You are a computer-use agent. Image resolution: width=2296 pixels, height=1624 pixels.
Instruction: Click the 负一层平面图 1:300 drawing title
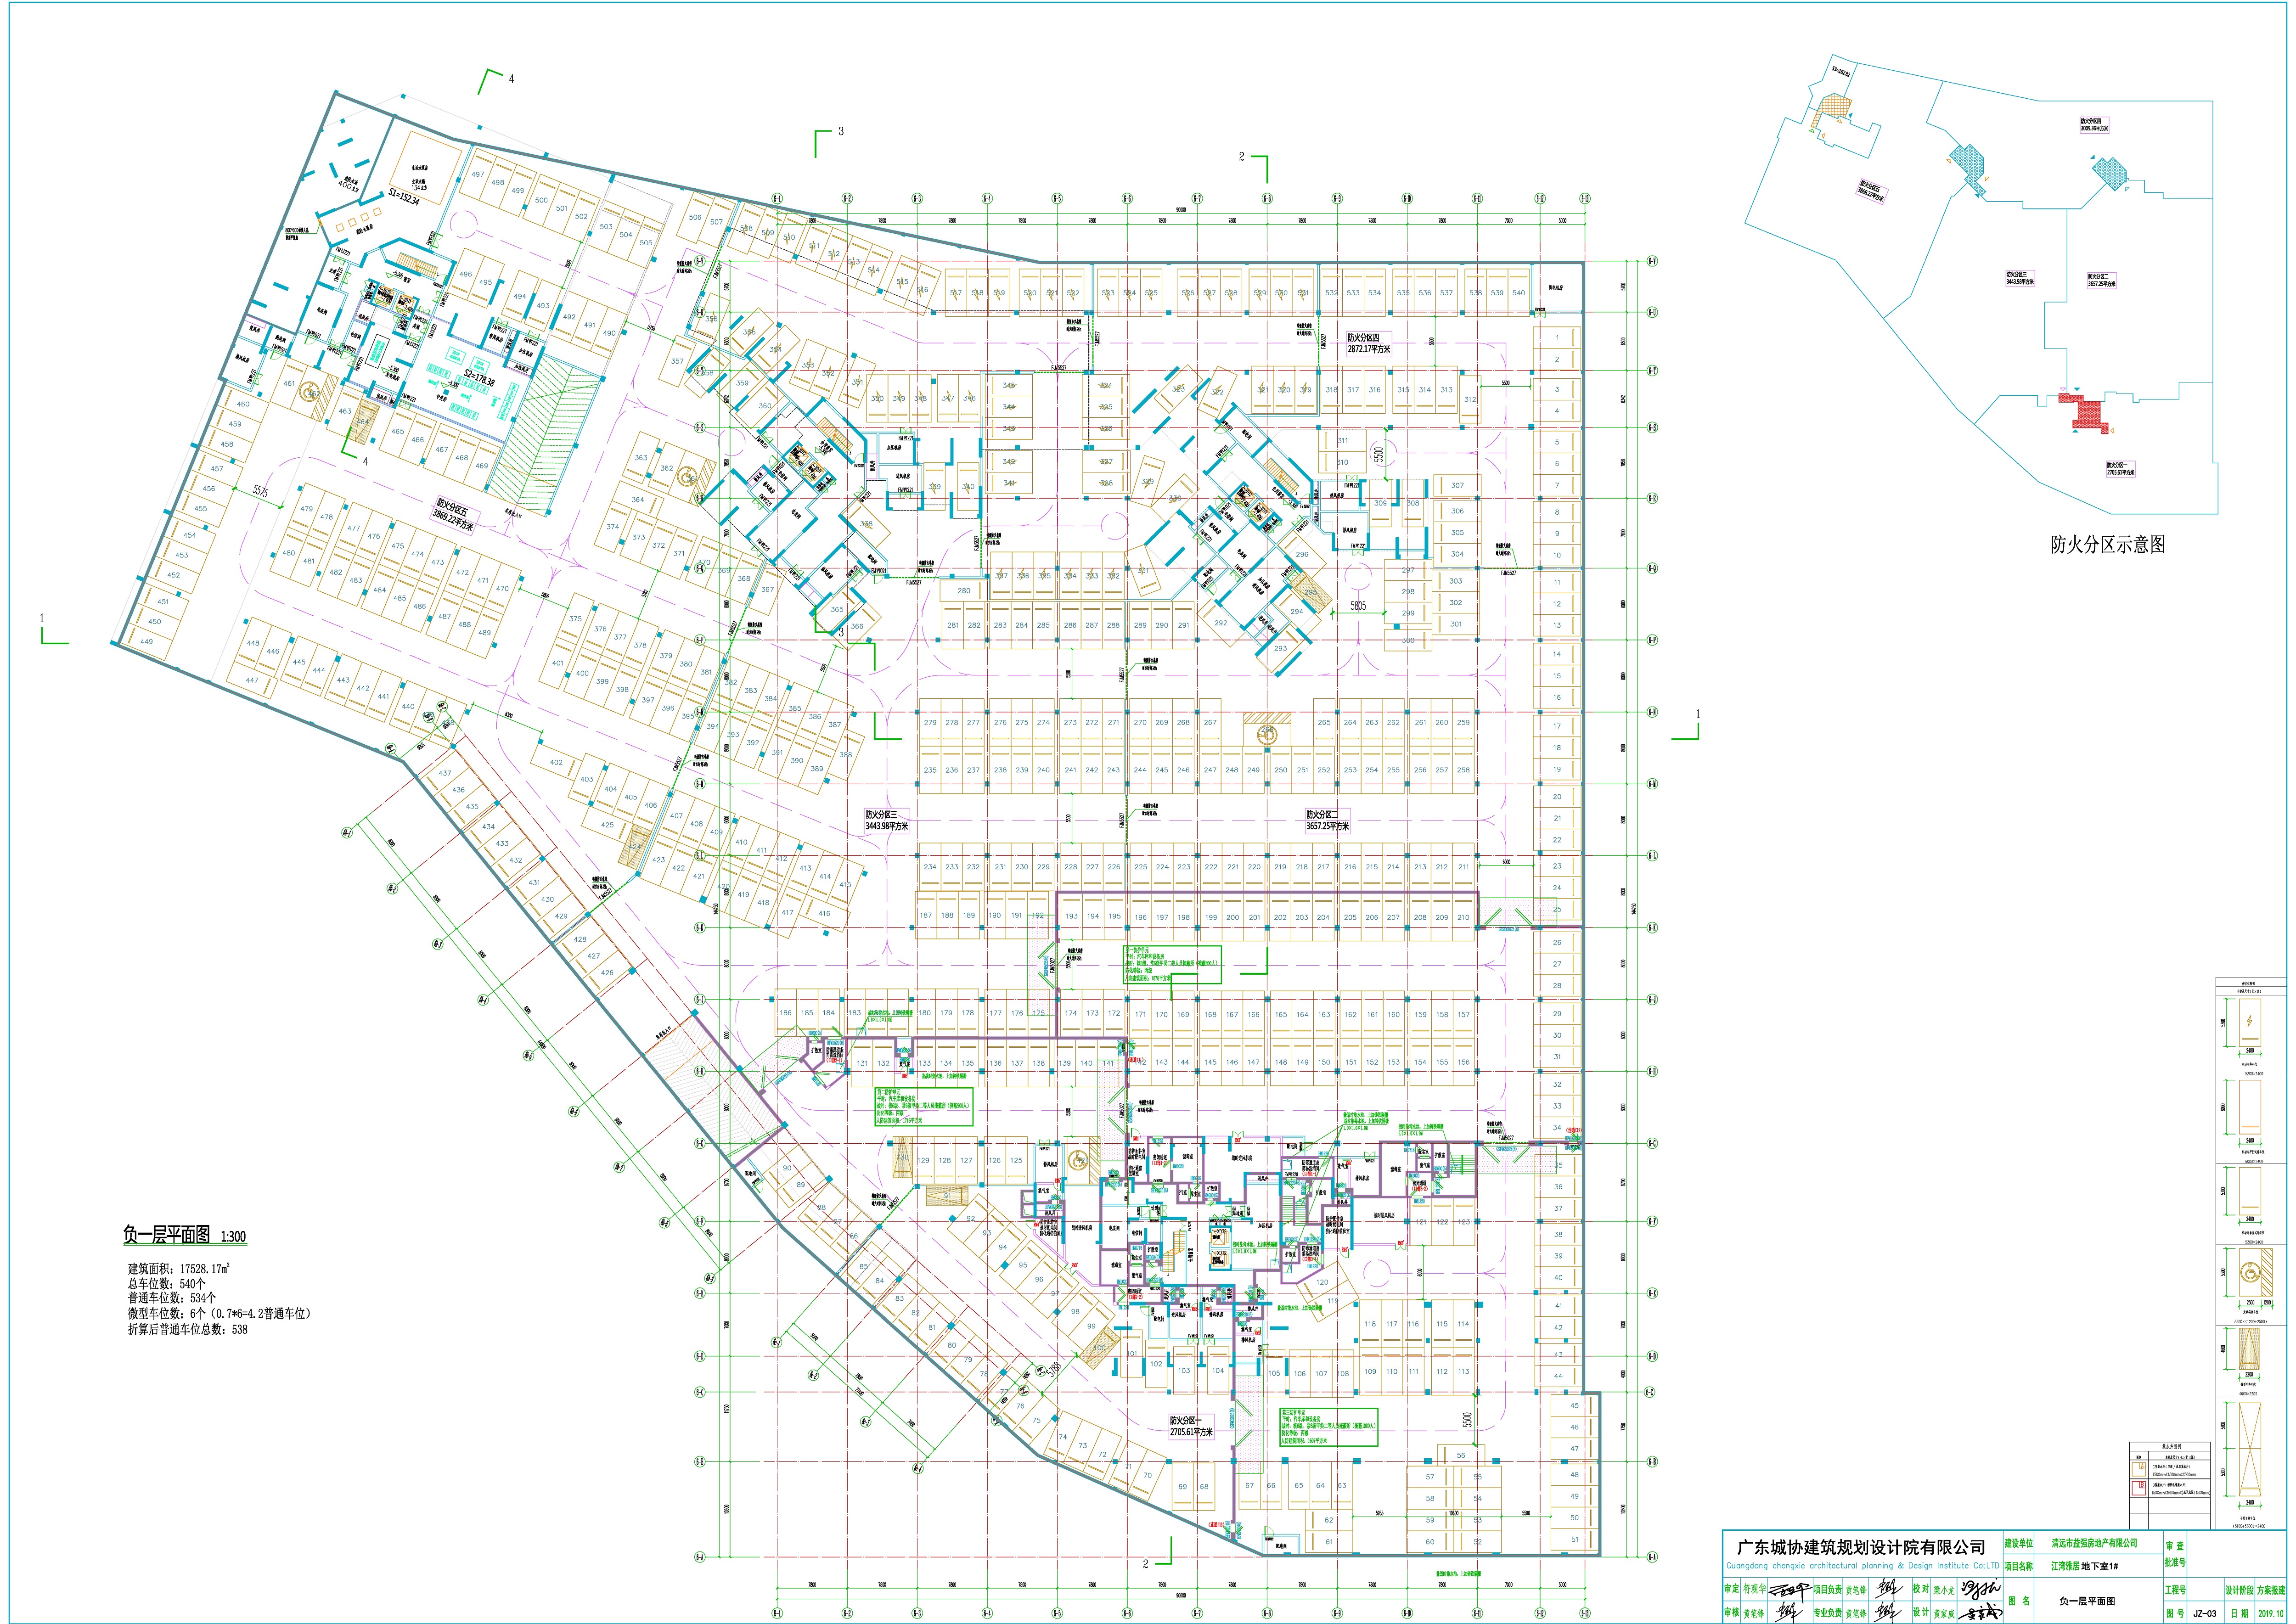tap(184, 1235)
